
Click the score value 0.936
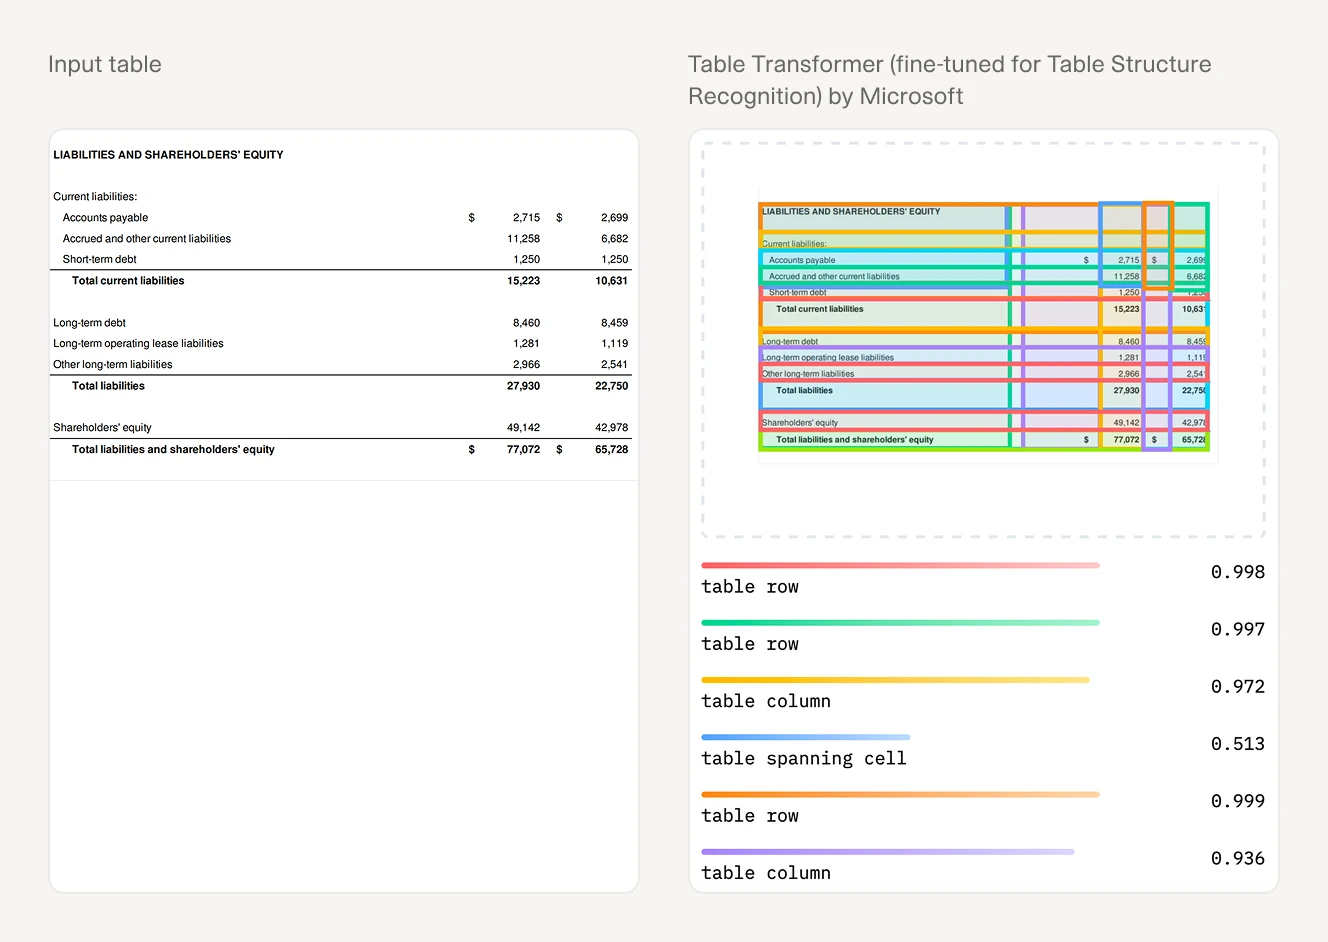pyautogui.click(x=1238, y=858)
